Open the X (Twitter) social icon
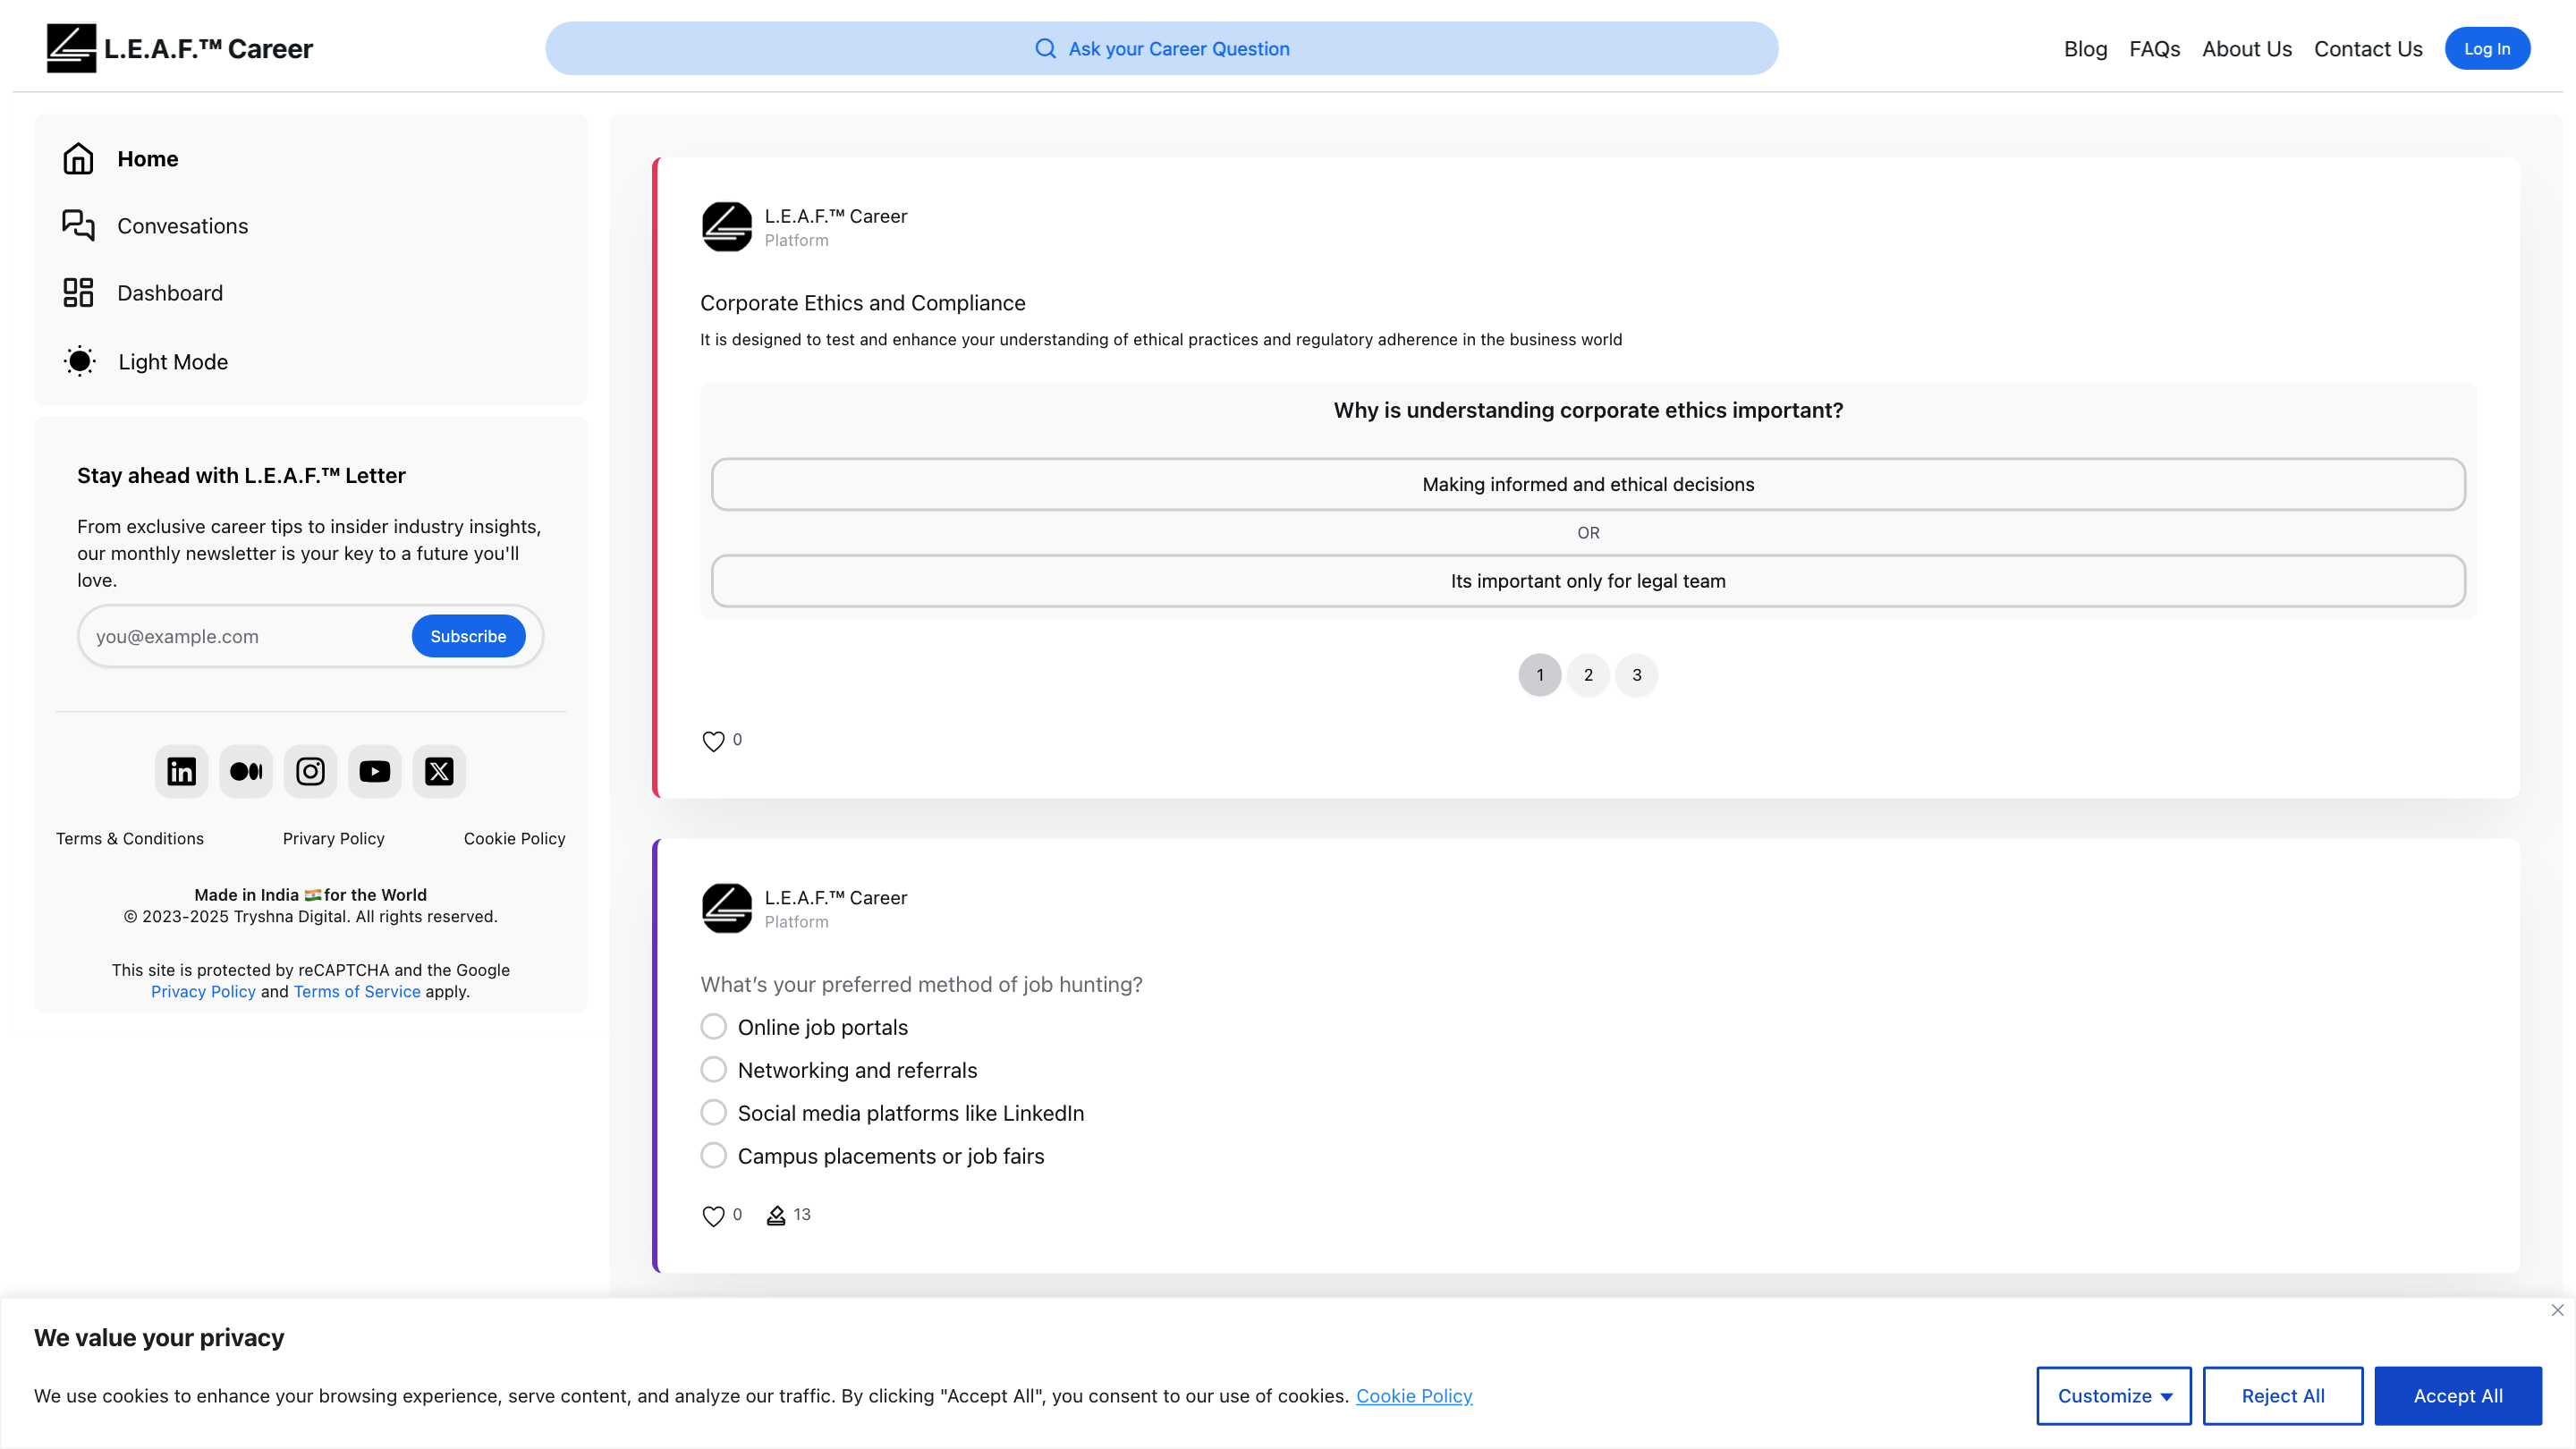Viewport: 2576px width, 1449px height. tap(439, 771)
